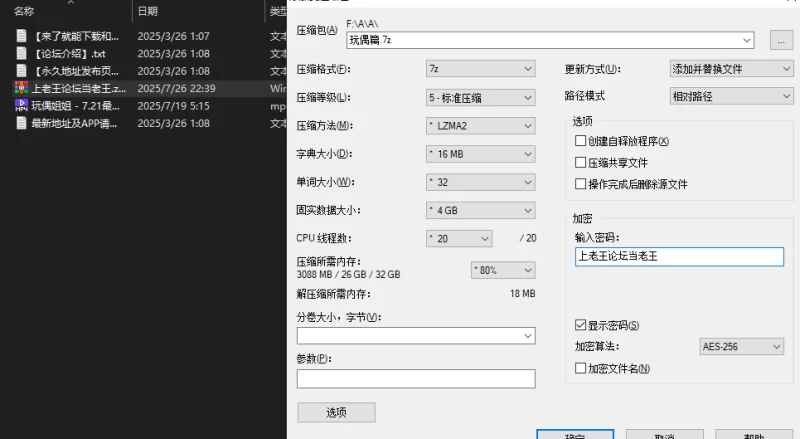Image resolution: width=800 pixels, height=439 pixels.
Task: Open the 单词大小 32 dropdown
Action: [x=480, y=182]
